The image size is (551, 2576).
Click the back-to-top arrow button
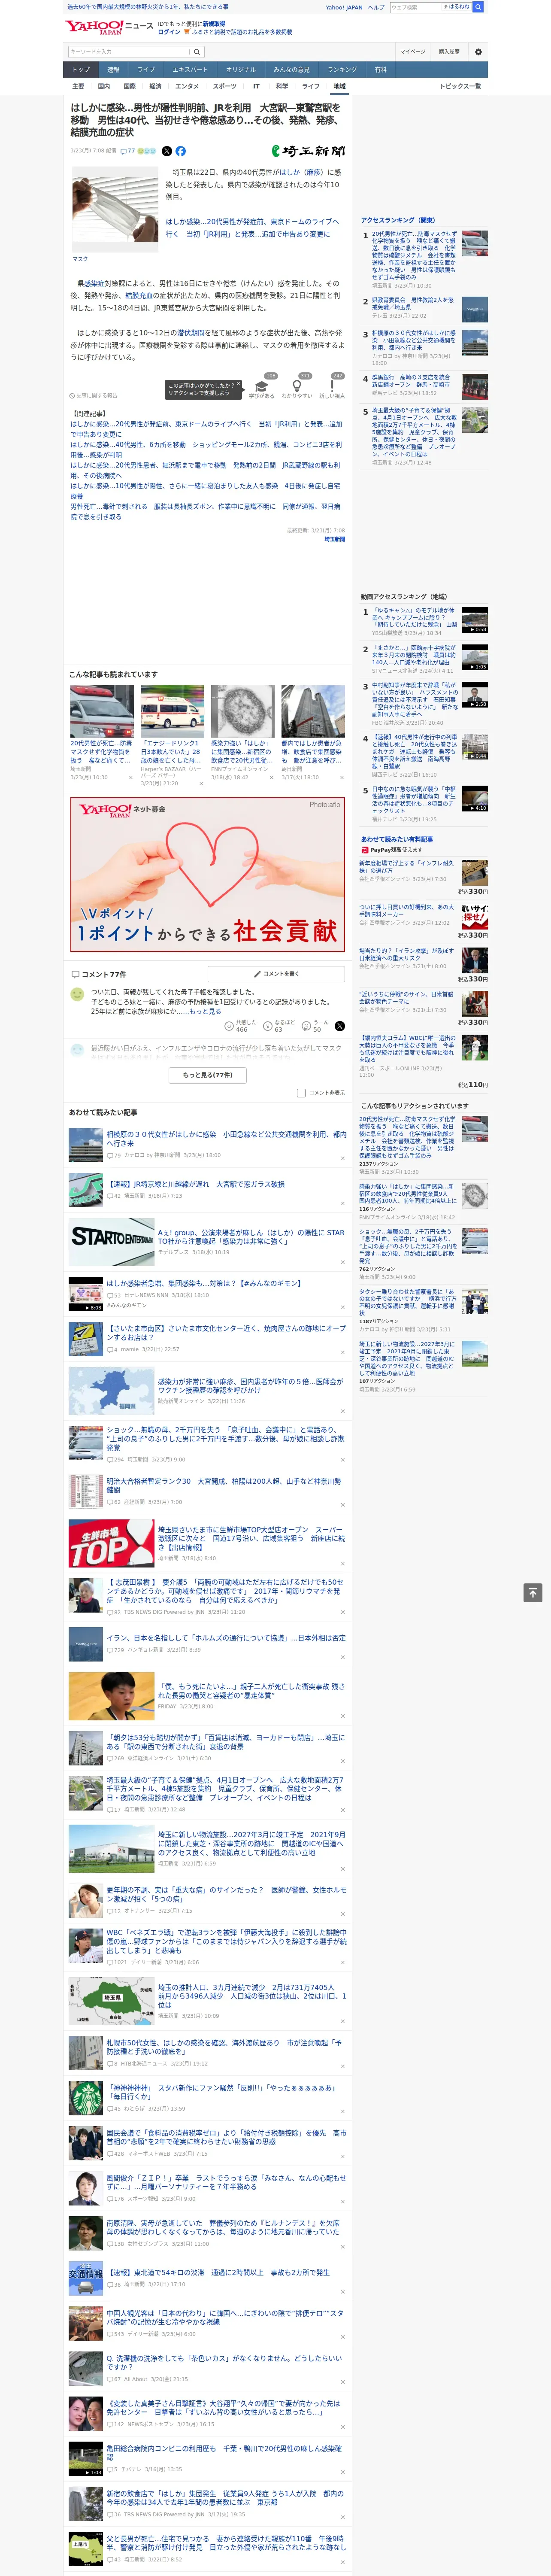click(x=533, y=1592)
